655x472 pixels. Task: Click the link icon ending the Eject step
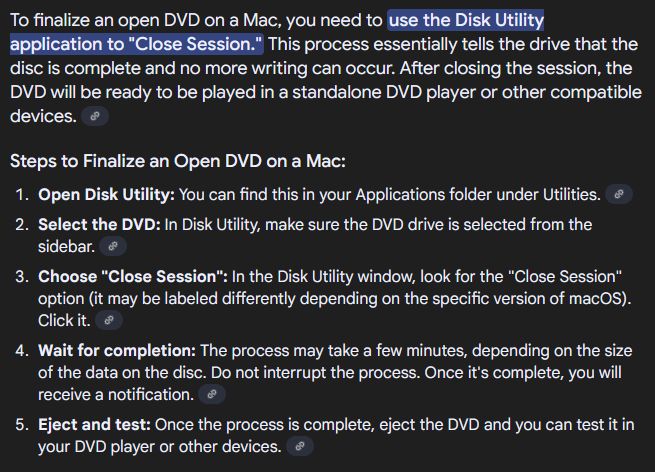point(300,447)
